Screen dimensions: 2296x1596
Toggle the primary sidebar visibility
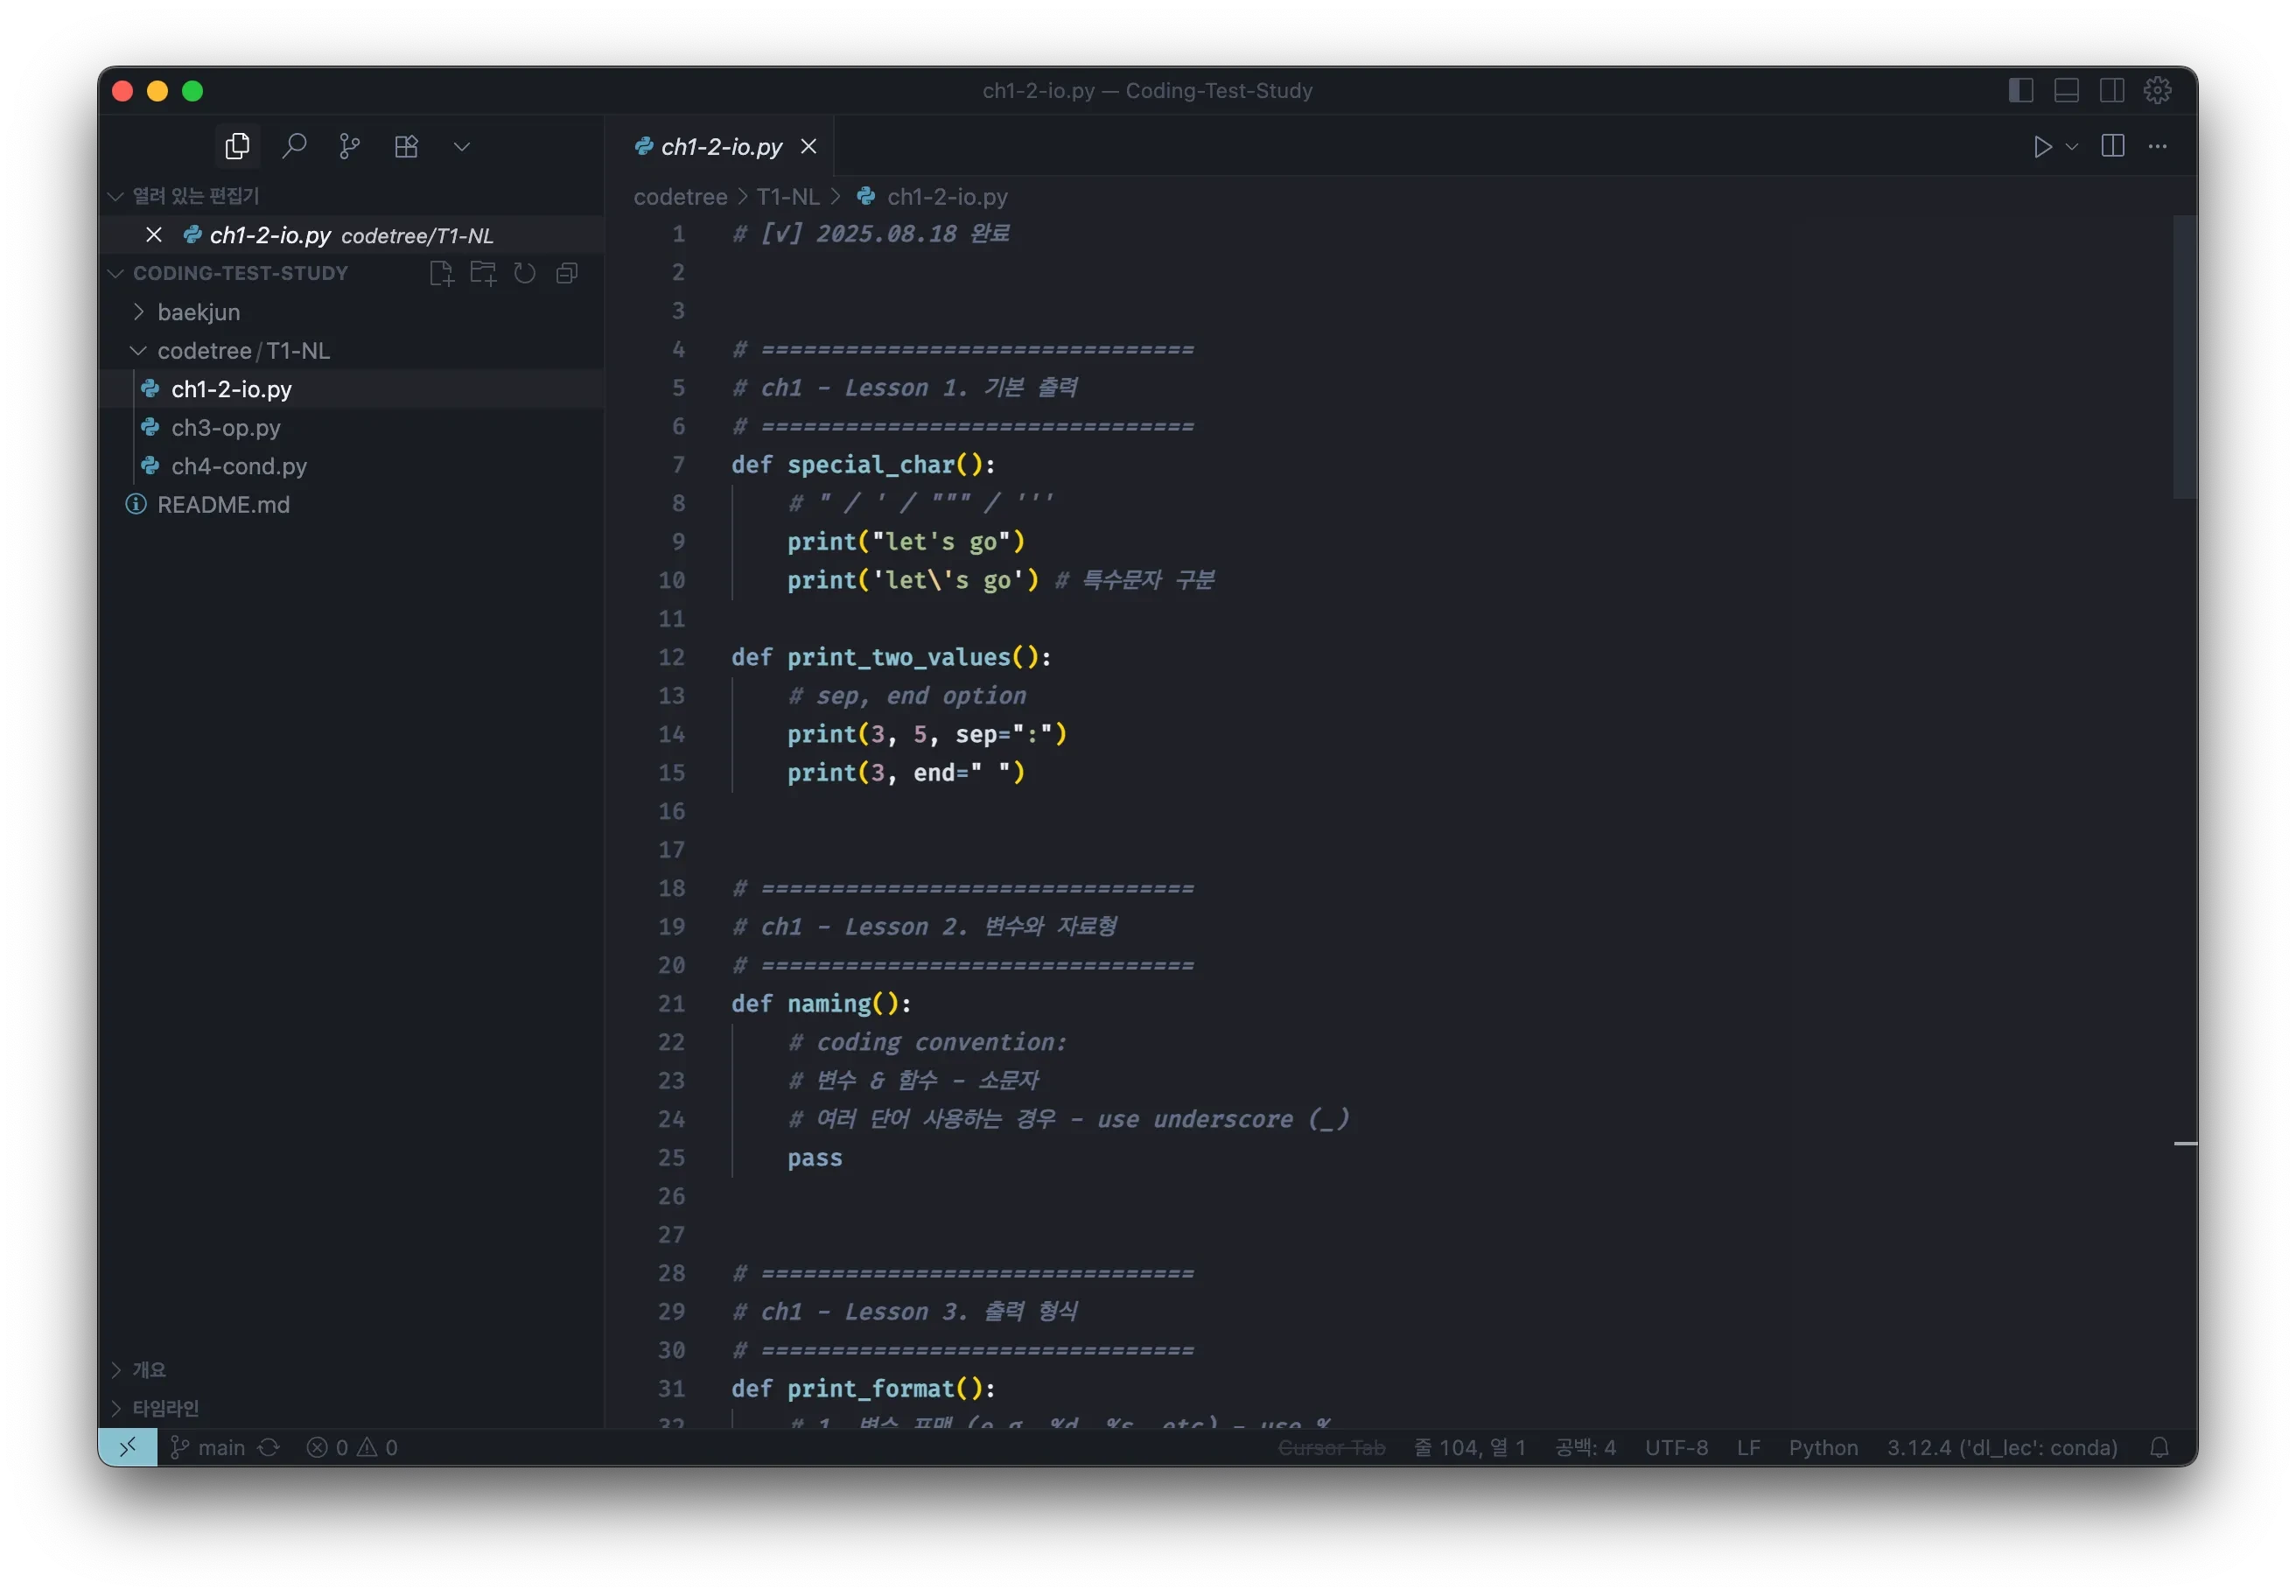tap(2020, 91)
